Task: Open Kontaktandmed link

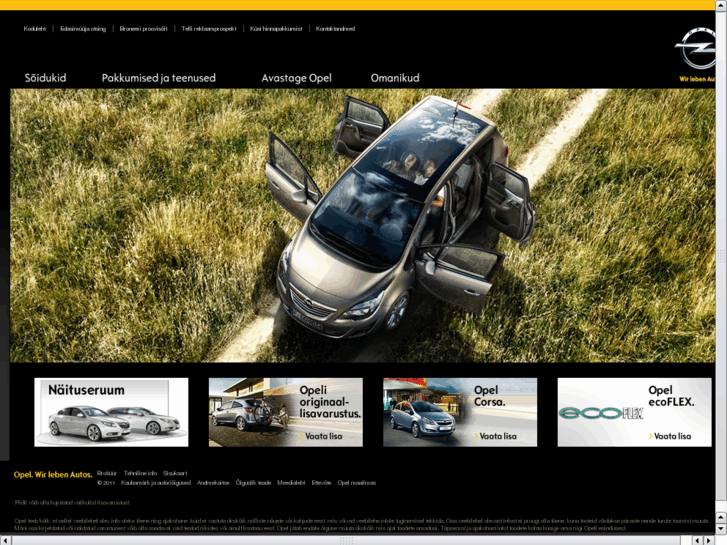Action: pos(335,29)
